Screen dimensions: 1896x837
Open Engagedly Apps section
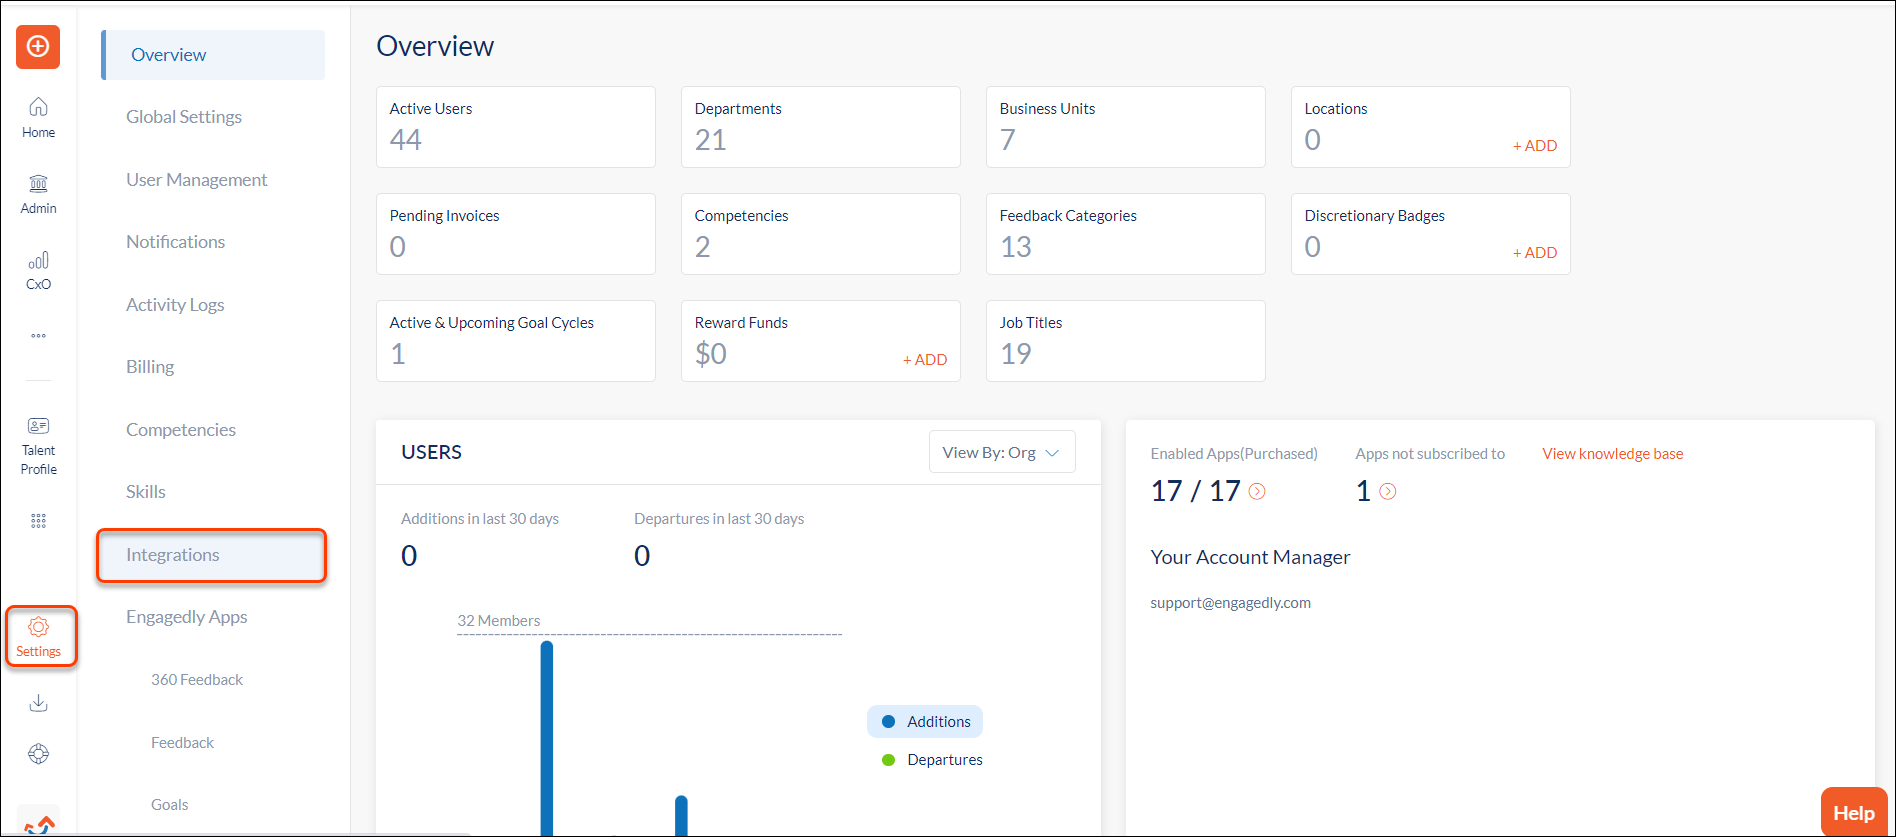(x=187, y=617)
